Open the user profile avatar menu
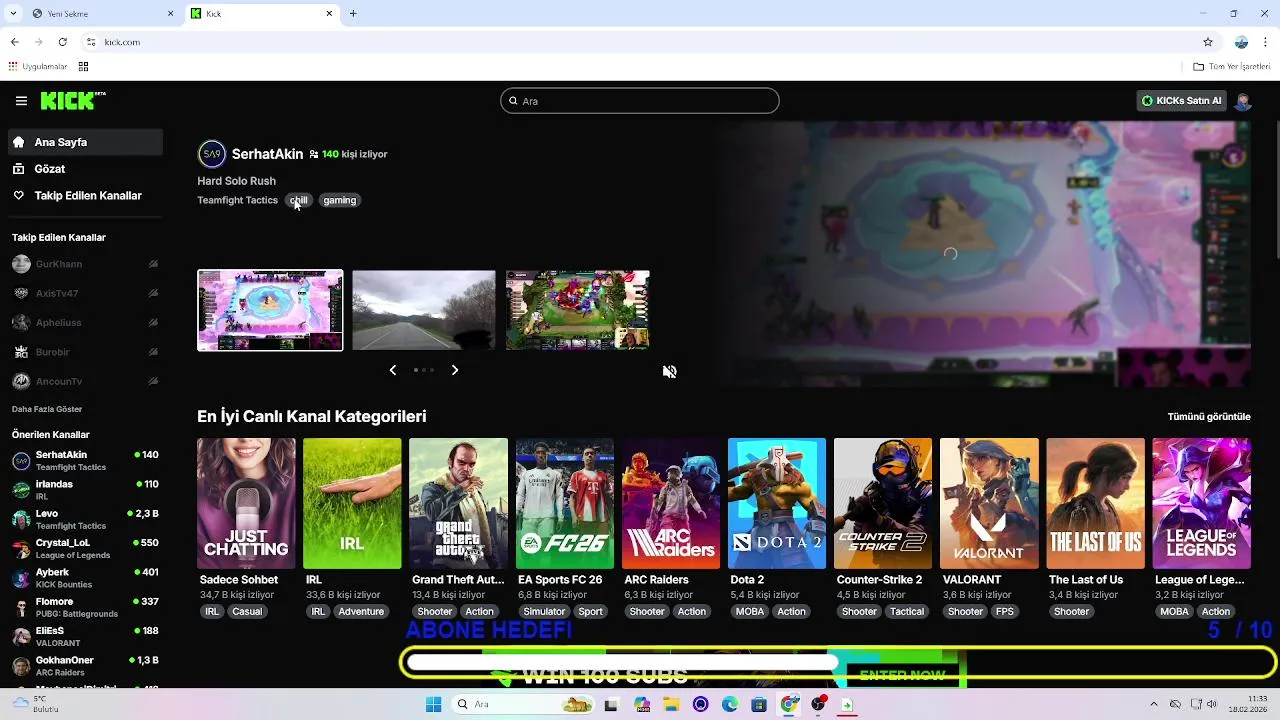The image size is (1280, 720). pyautogui.click(x=1243, y=101)
